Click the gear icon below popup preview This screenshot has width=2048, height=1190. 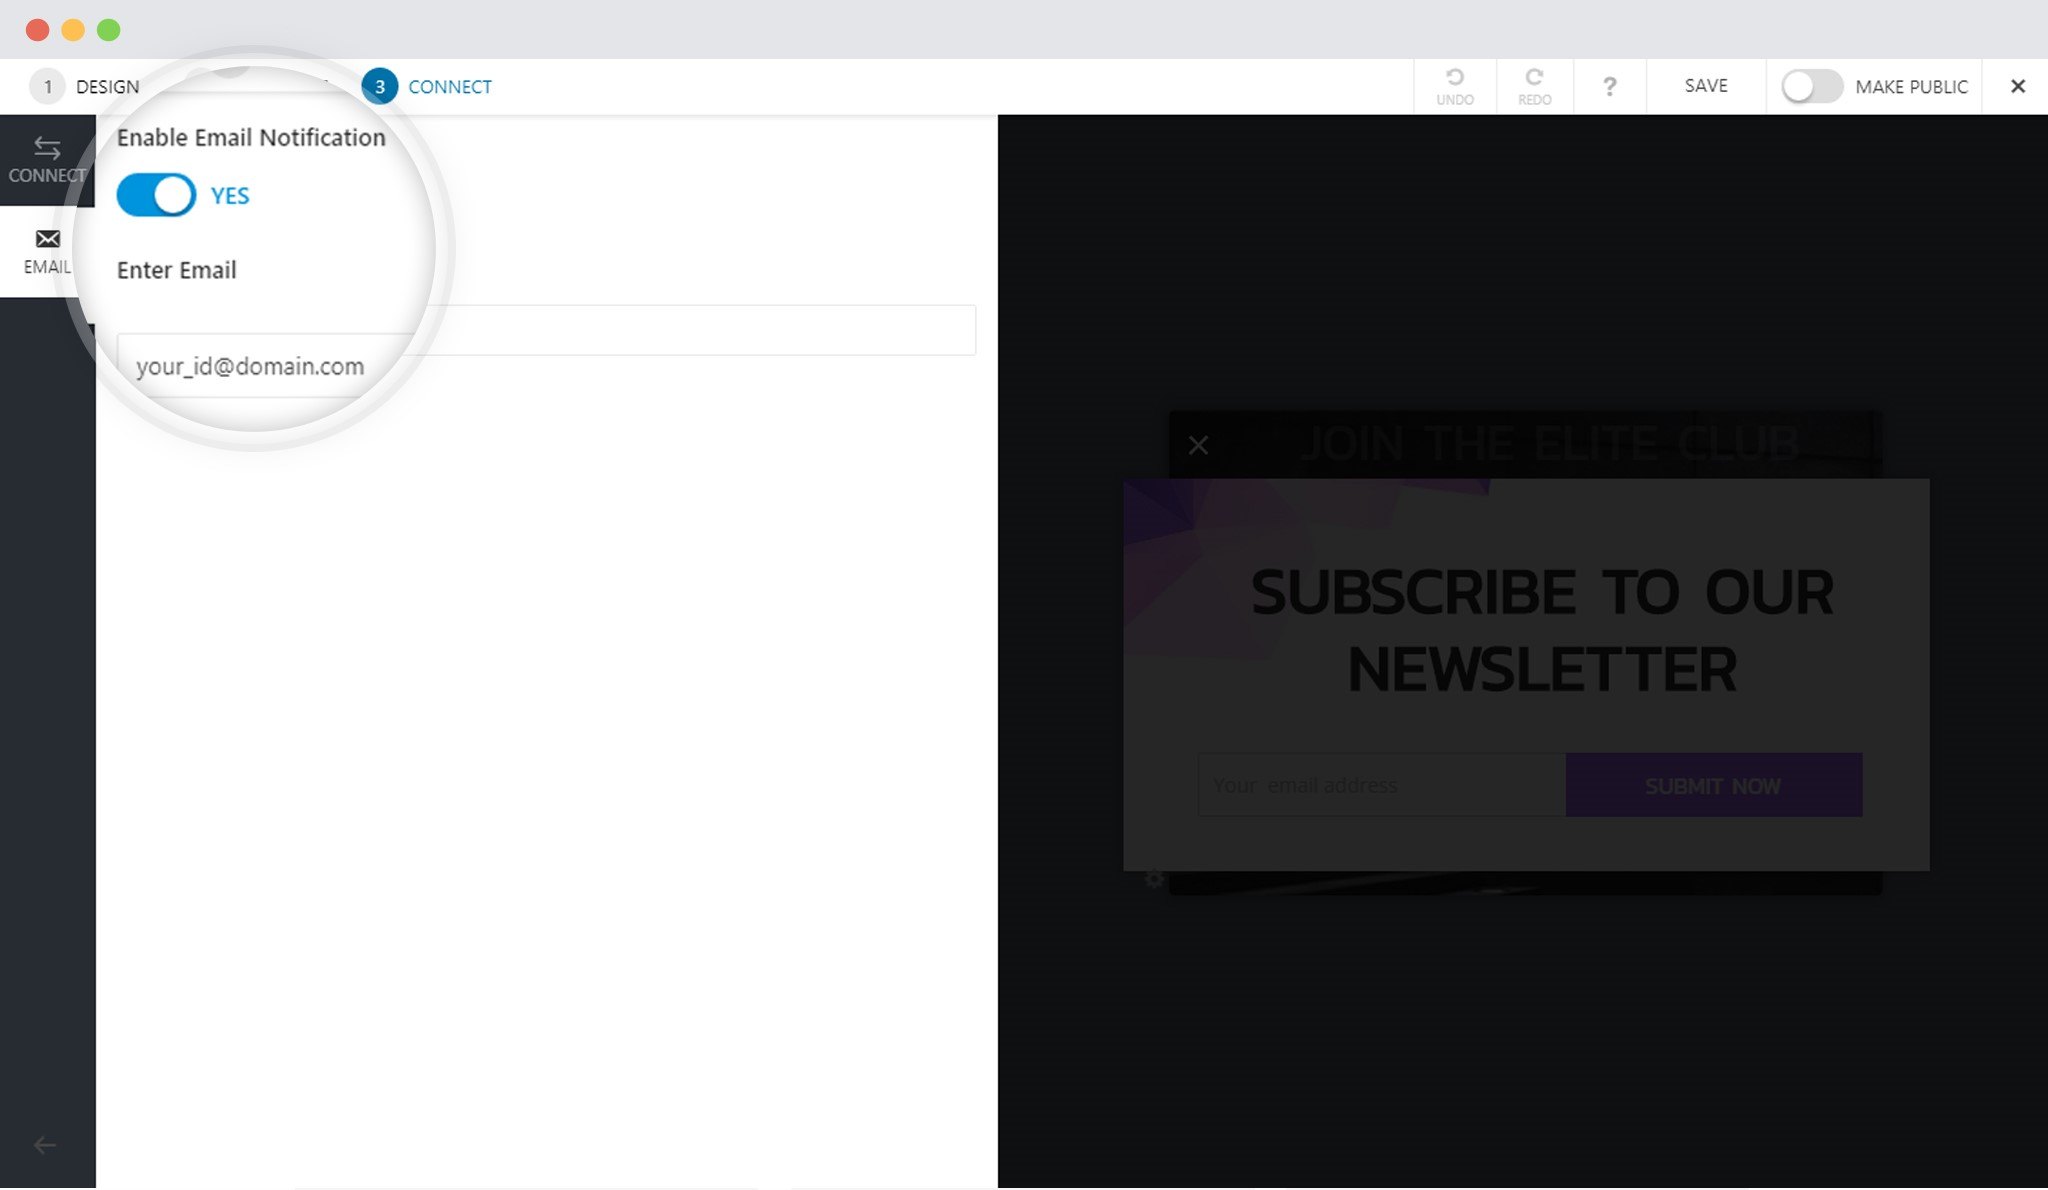tap(1154, 879)
